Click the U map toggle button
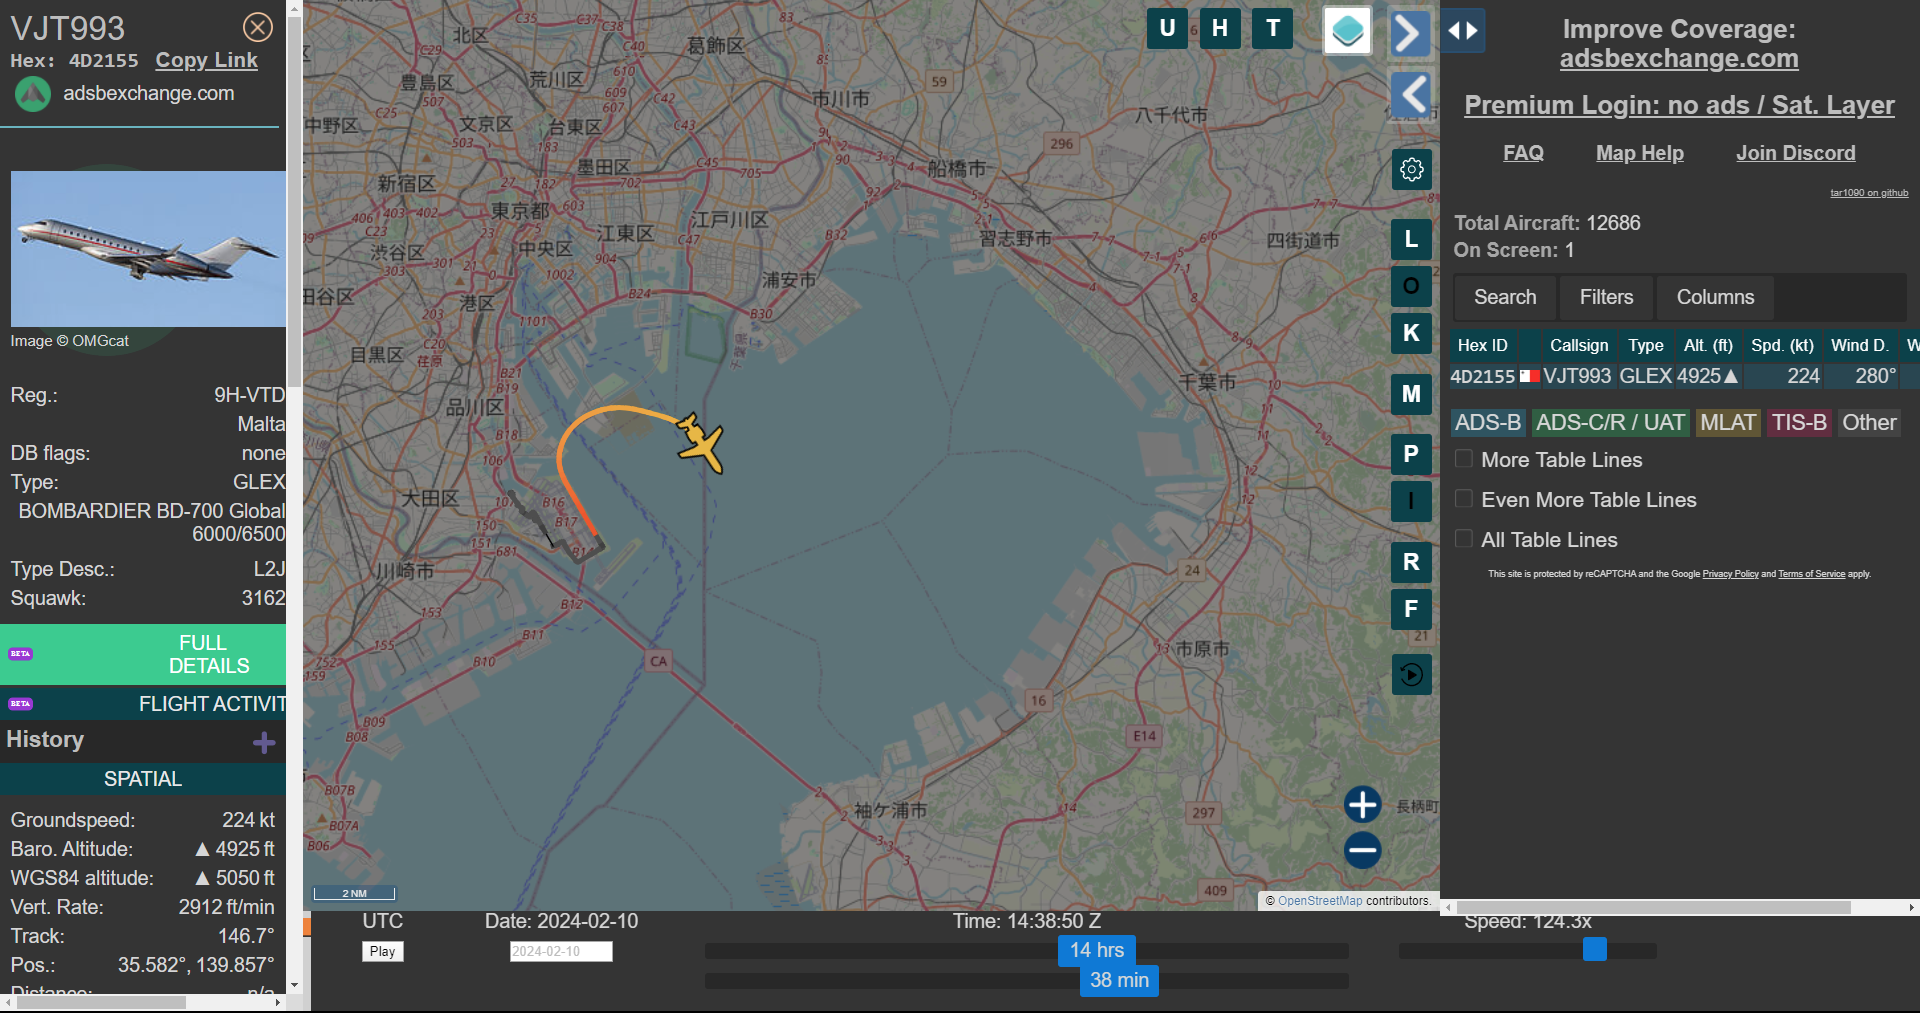Image resolution: width=1920 pixels, height=1013 pixels. click(1167, 28)
